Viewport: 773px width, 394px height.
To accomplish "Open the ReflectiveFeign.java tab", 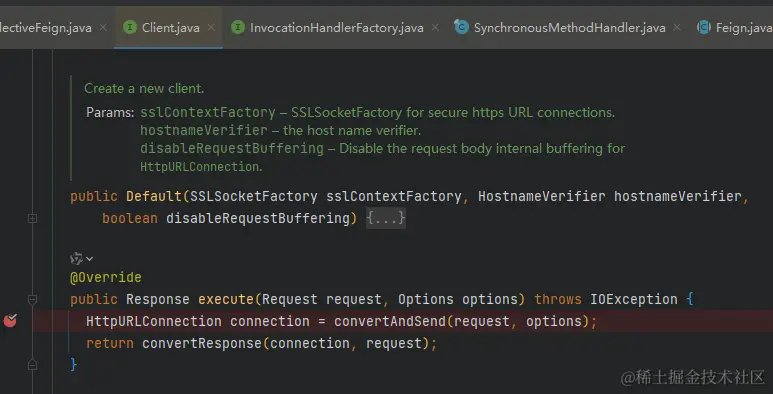I will (x=45, y=28).
